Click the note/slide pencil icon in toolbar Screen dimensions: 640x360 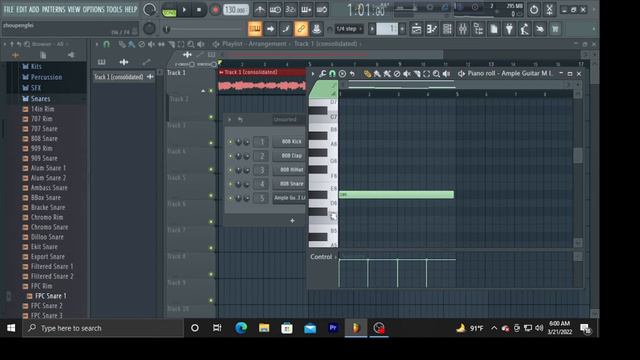pyautogui.click(x=286, y=29)
